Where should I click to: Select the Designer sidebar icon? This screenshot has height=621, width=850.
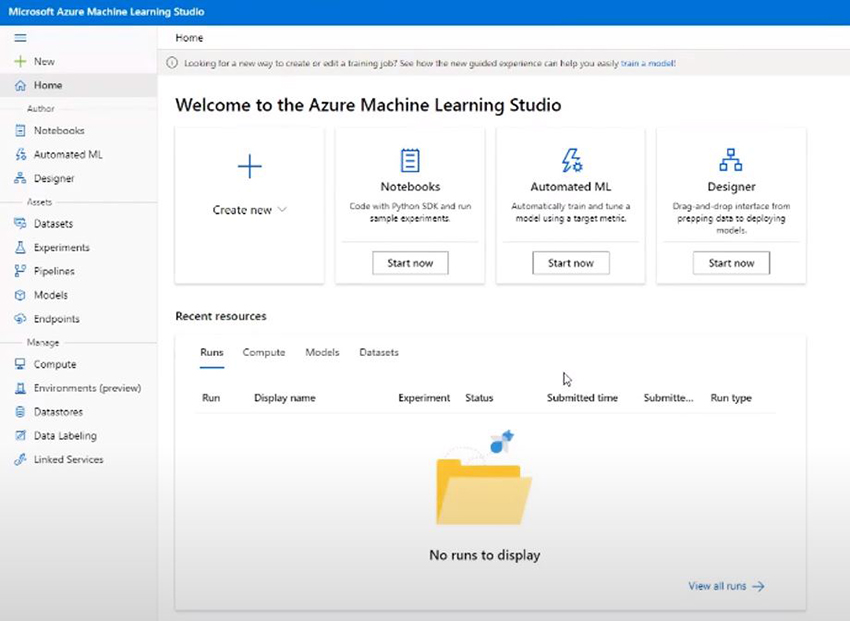[x=20, y=179]
